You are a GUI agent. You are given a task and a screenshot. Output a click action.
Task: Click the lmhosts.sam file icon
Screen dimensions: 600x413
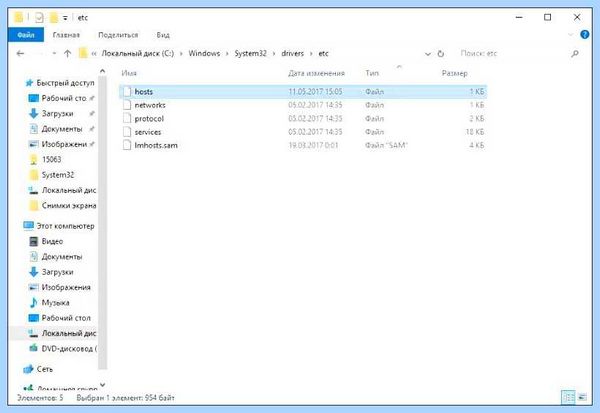pos(127,145)
